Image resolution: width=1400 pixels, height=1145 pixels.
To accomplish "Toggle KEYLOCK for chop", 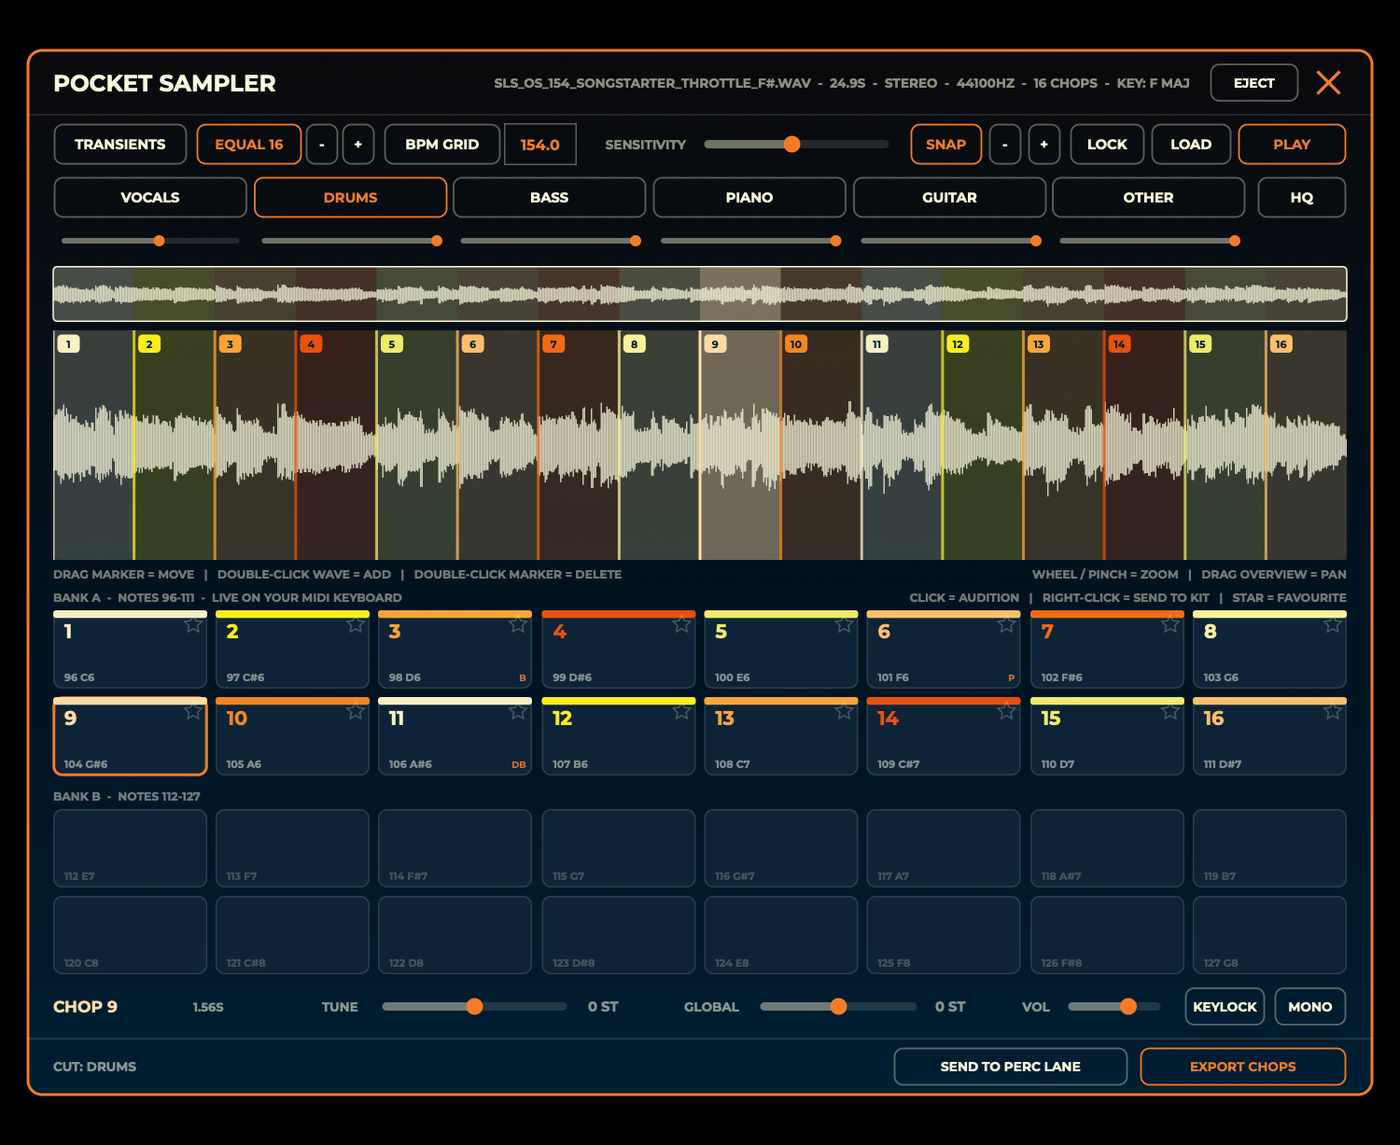I will point(1225,1007).
